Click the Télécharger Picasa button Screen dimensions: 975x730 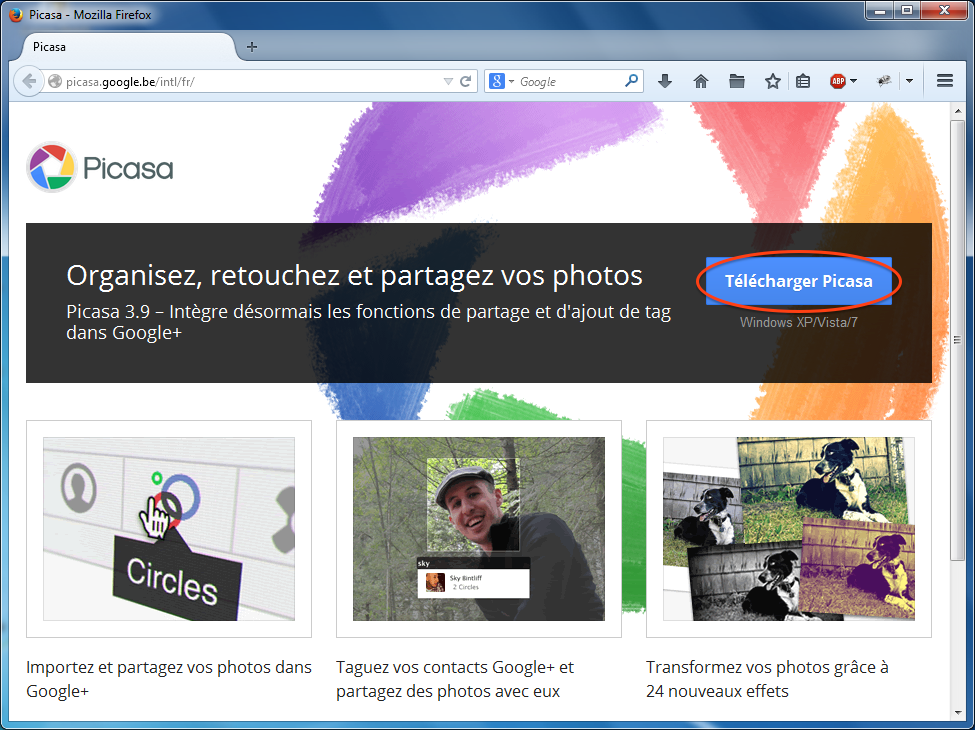pyautogui.click(x=798, y=281)
